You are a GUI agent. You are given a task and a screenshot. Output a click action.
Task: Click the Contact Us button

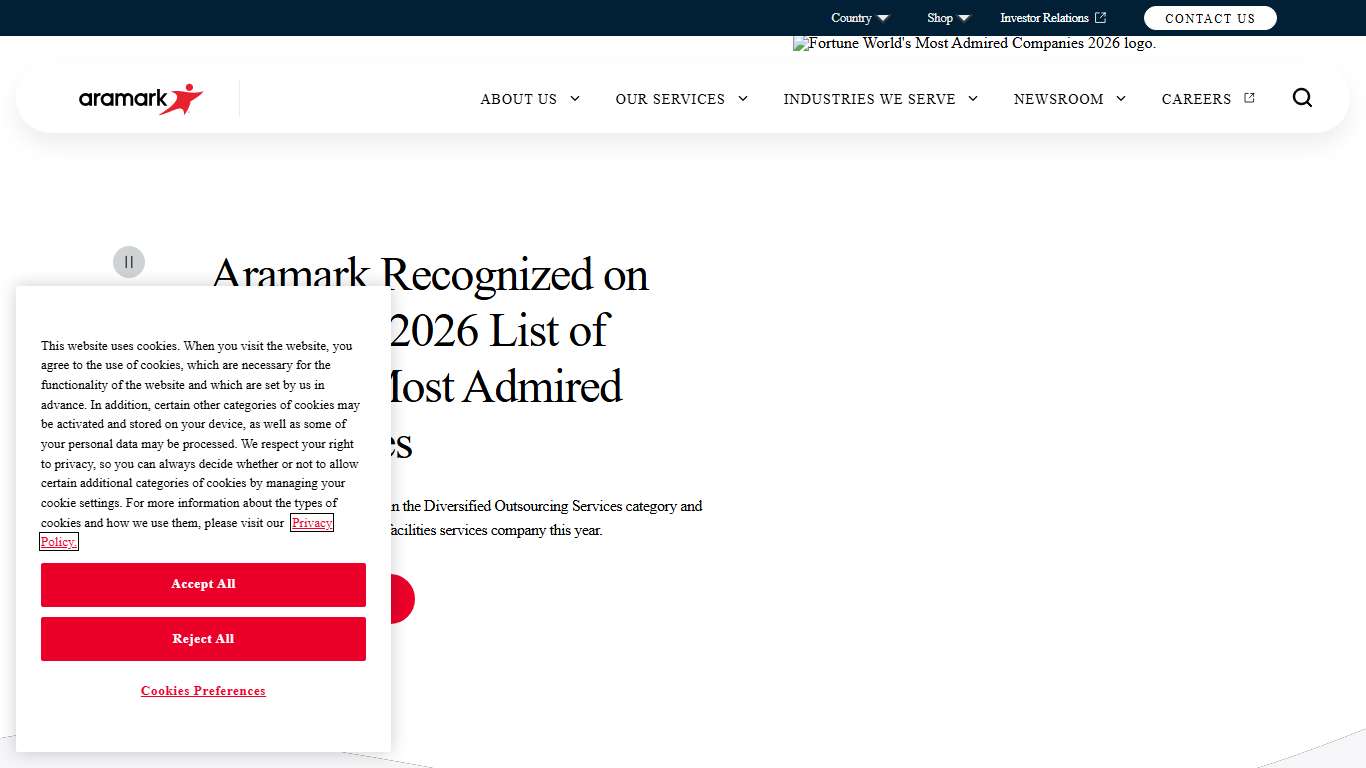click(1210, 17)
